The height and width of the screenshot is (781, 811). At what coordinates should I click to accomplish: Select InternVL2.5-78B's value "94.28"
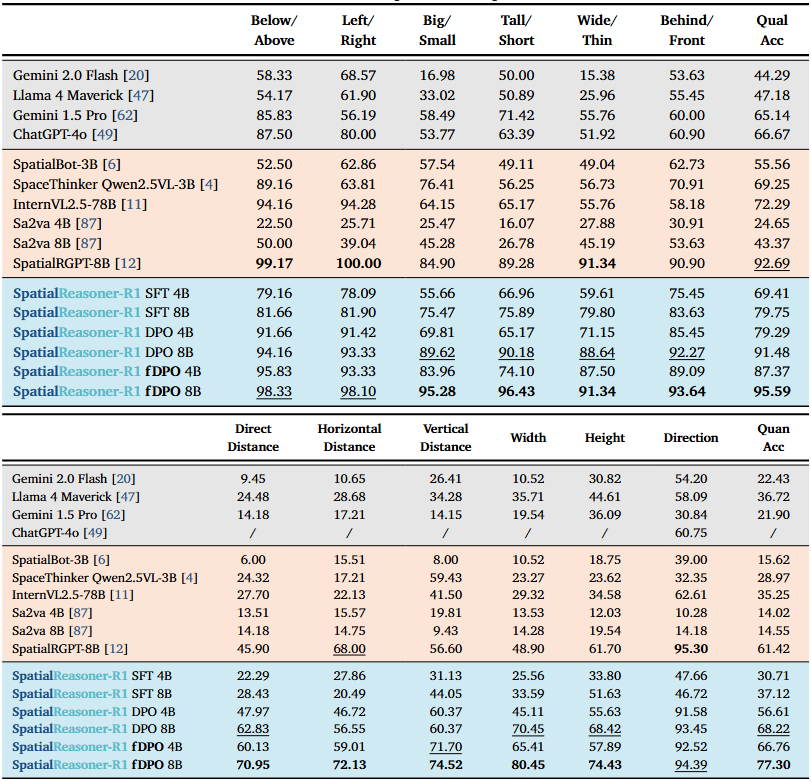(x=358, y=204)
